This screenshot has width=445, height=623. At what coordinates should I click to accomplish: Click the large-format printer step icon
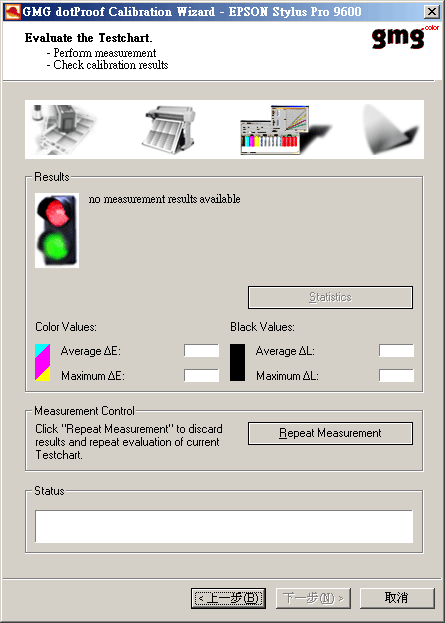click(x=169, y=130)
